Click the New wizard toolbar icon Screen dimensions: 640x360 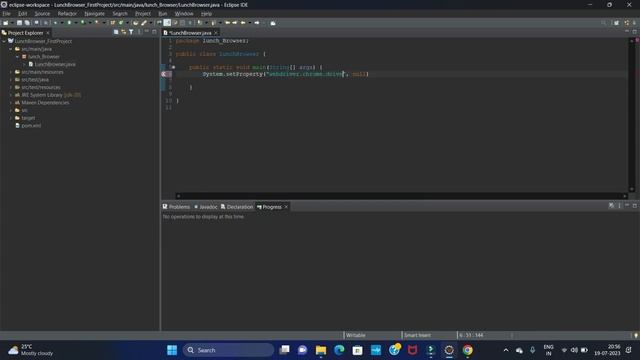[6, 23]
